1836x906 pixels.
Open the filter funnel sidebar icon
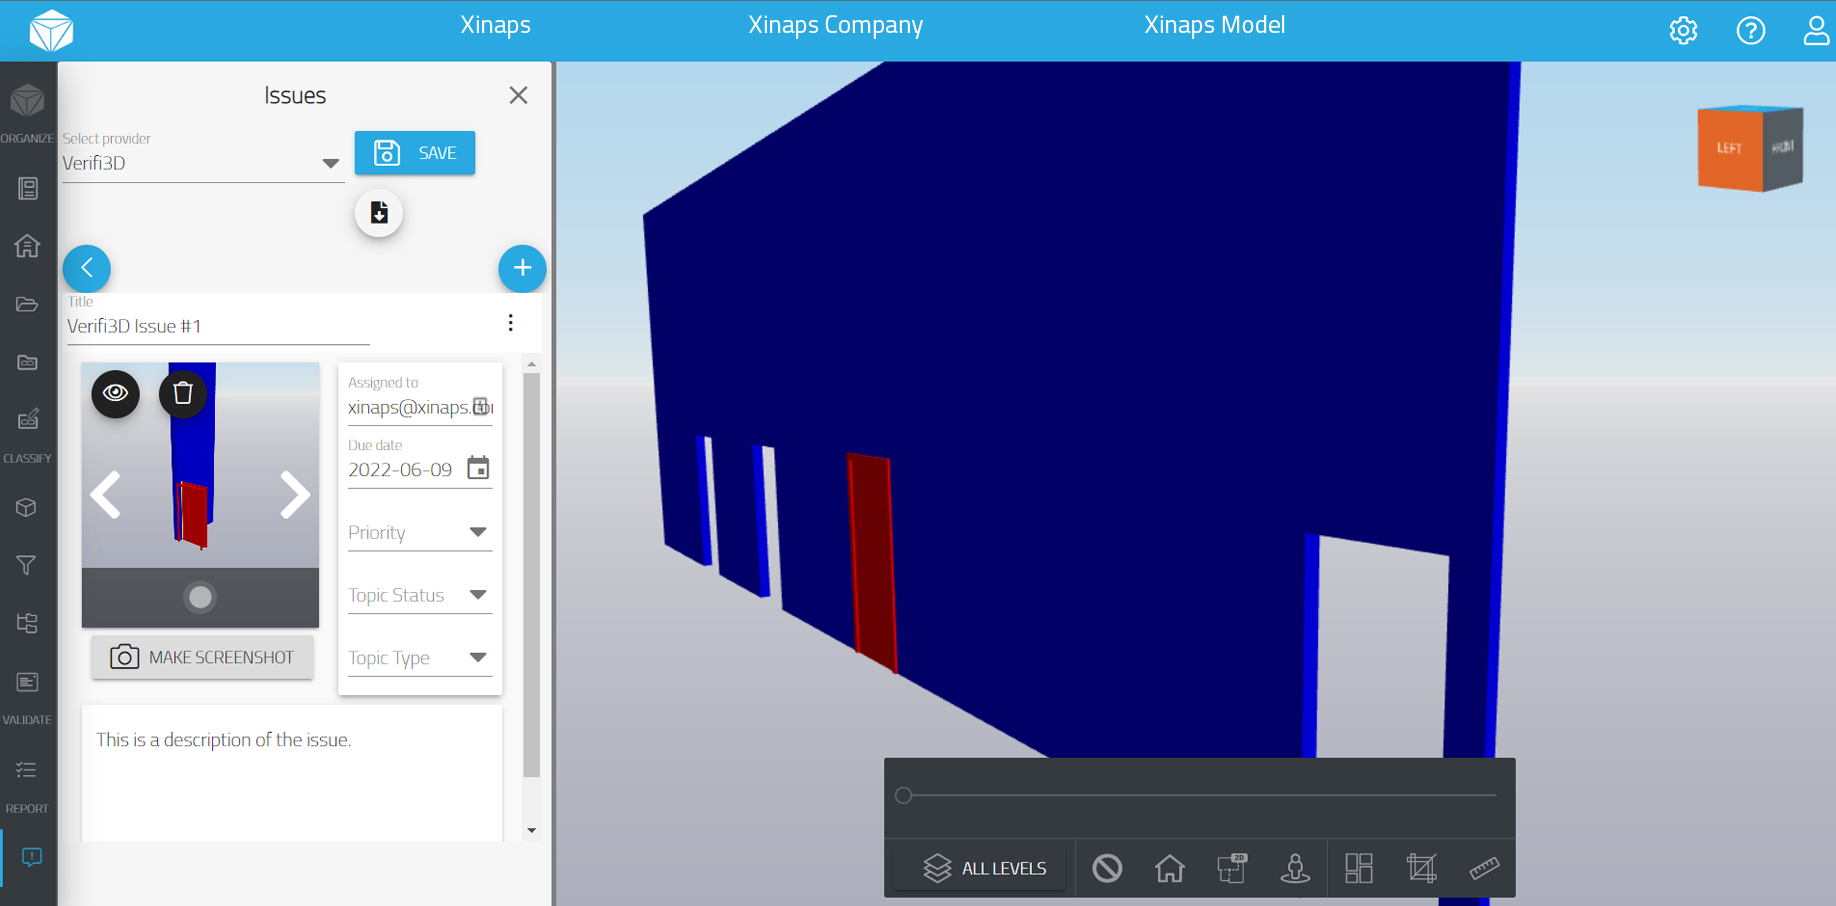pyautogui.click(x=27, y=566)
